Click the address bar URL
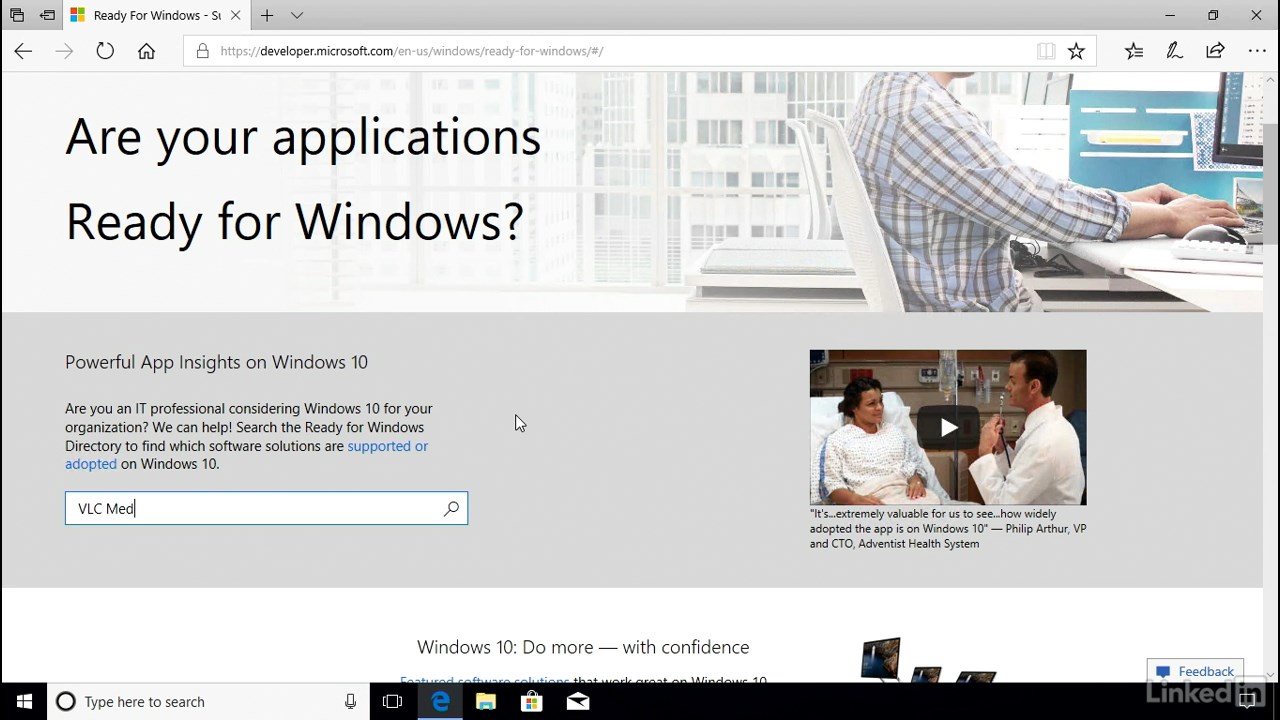The width and height of the screenshot is (1280, 720). [x=411, y=51]
